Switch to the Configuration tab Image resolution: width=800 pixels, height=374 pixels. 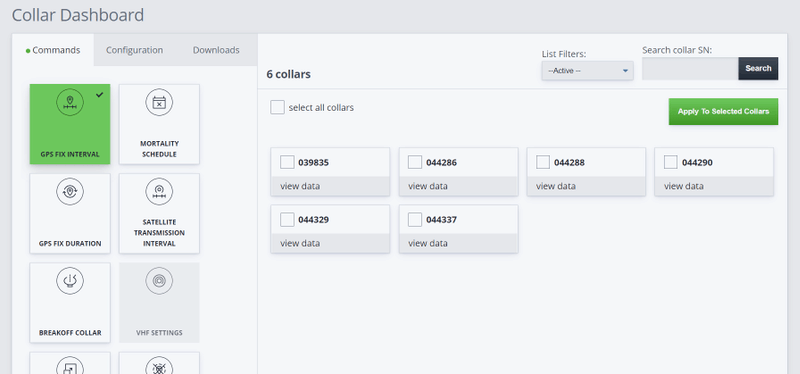click(x=134, y=50)
